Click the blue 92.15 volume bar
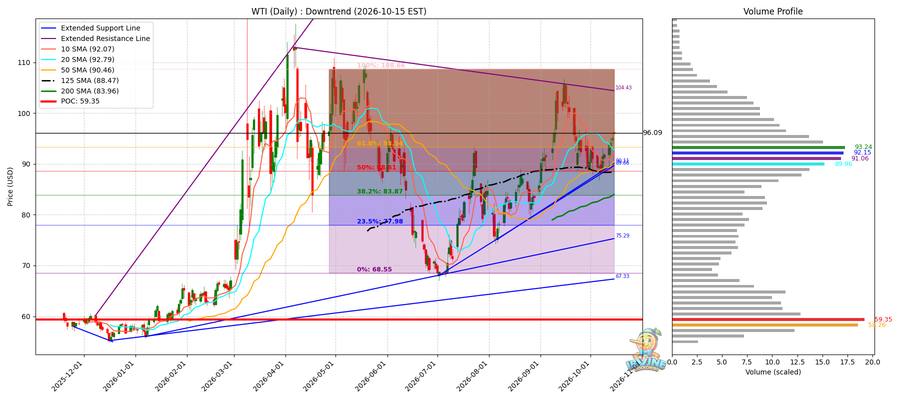 tap(758, 153)
